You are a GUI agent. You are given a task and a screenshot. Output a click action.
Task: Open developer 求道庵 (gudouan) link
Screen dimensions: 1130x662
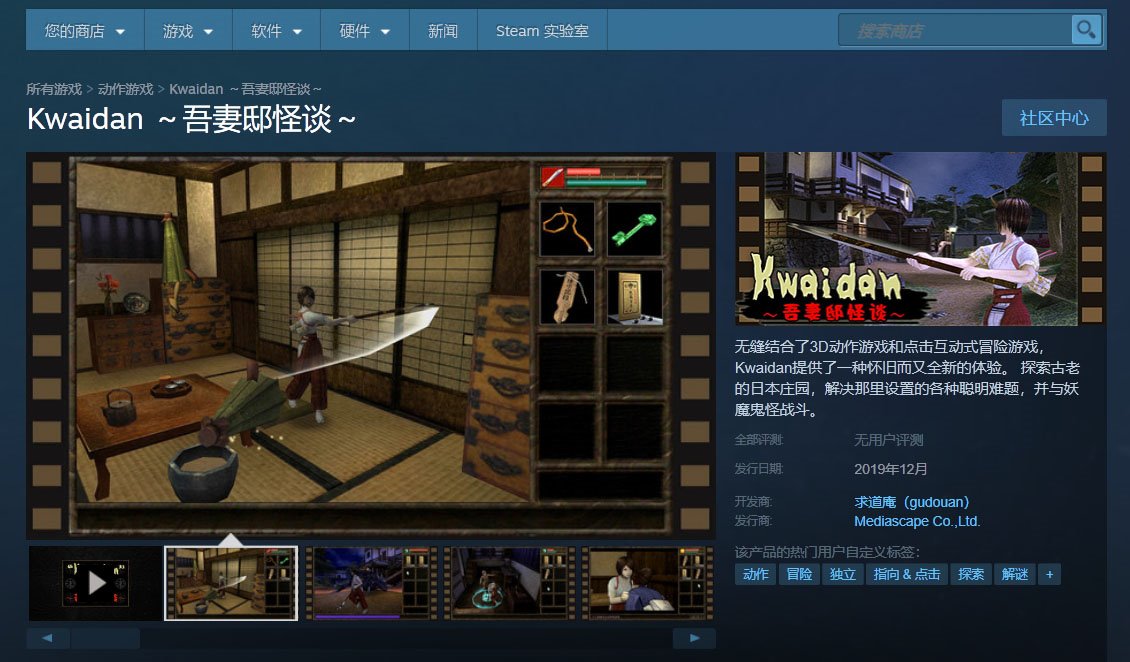click(x=912, y=502)
